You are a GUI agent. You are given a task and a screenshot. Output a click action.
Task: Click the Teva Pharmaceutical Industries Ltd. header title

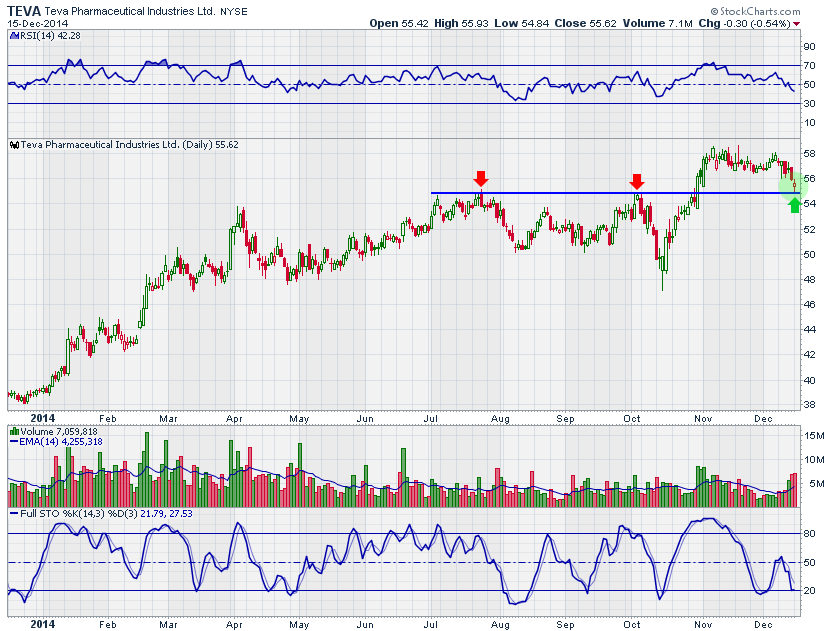click(130, 11)
